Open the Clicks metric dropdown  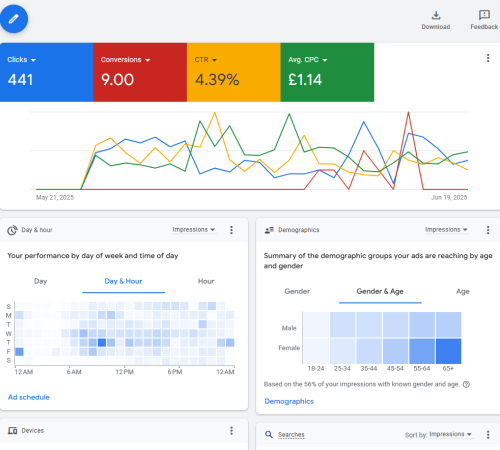[22, 60]
